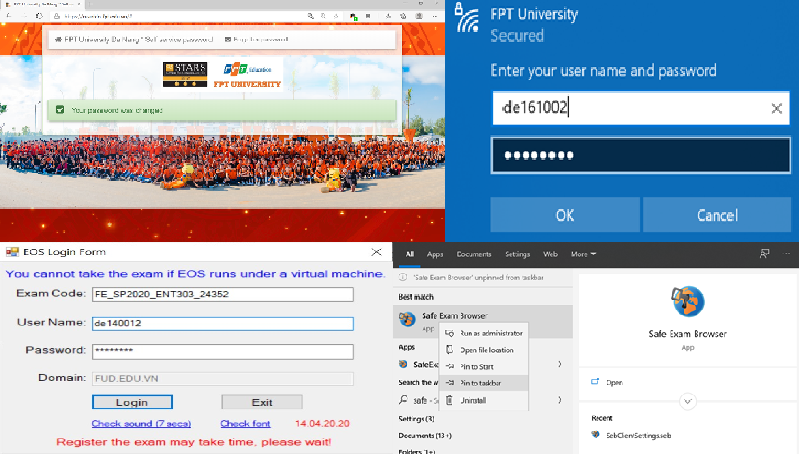Choose Pin to Start from context menu
This screenshot has height=458, width=799.
(x=484, y=366)
